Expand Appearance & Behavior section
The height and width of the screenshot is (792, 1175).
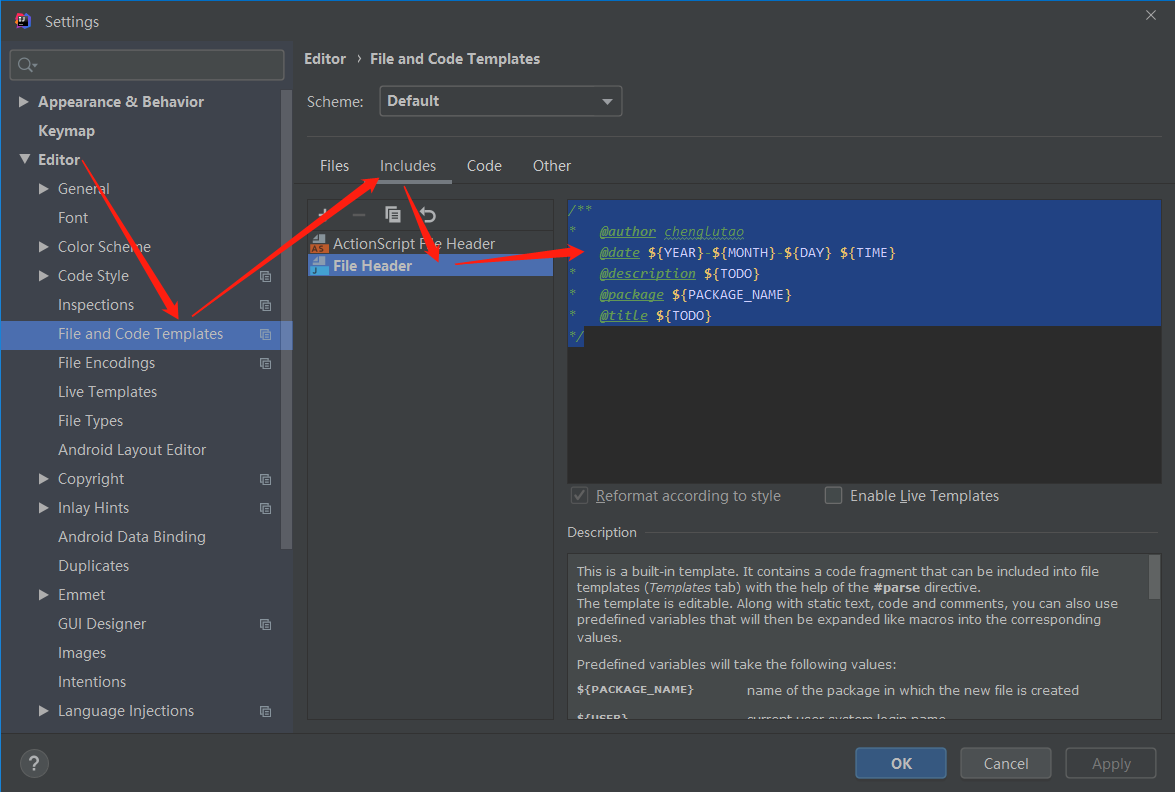point(23,101)
